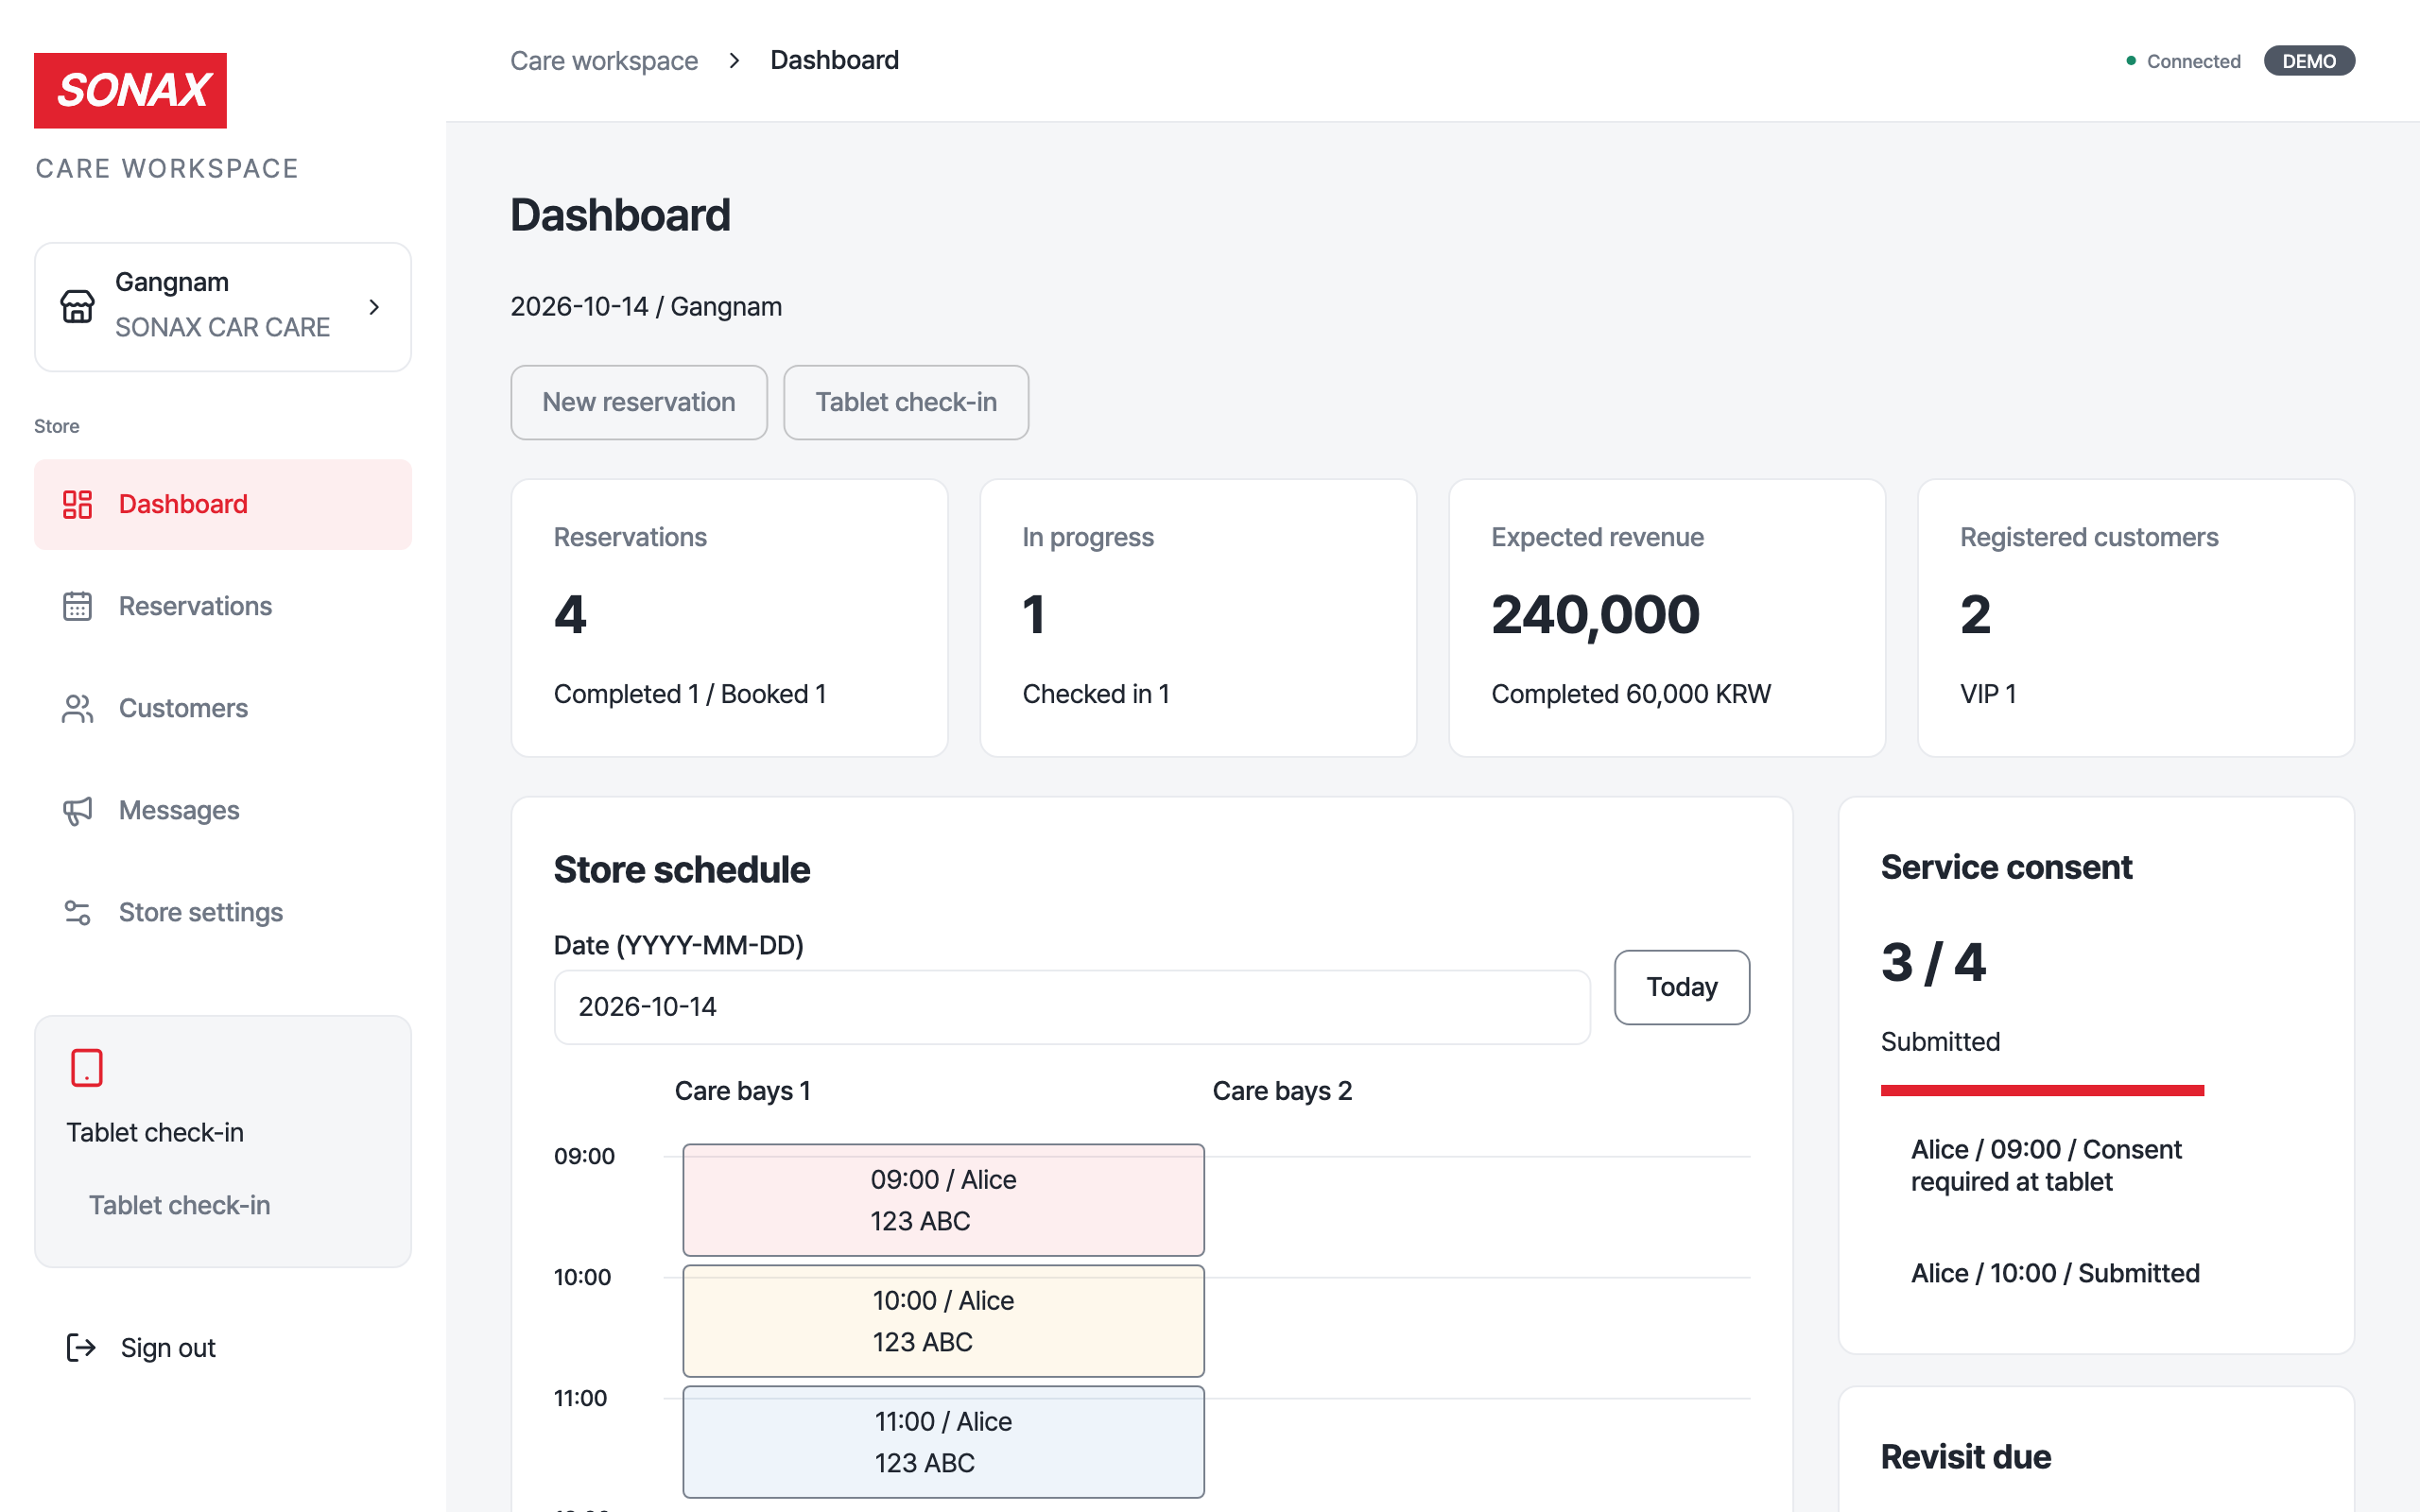The width and height of the screenshot is (2420, 1512).
Task: Click the store shop icon beside Gangnam
Action: pyautogui.click(x=77, y=306)
